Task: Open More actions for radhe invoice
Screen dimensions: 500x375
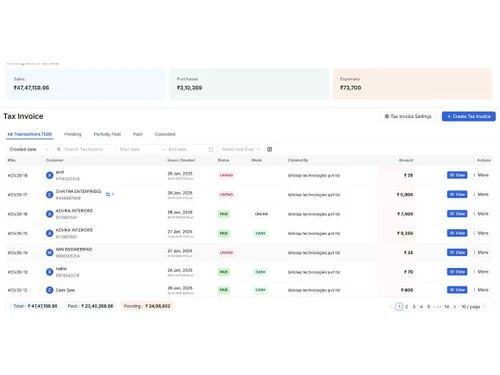Action: click(481, 272)
